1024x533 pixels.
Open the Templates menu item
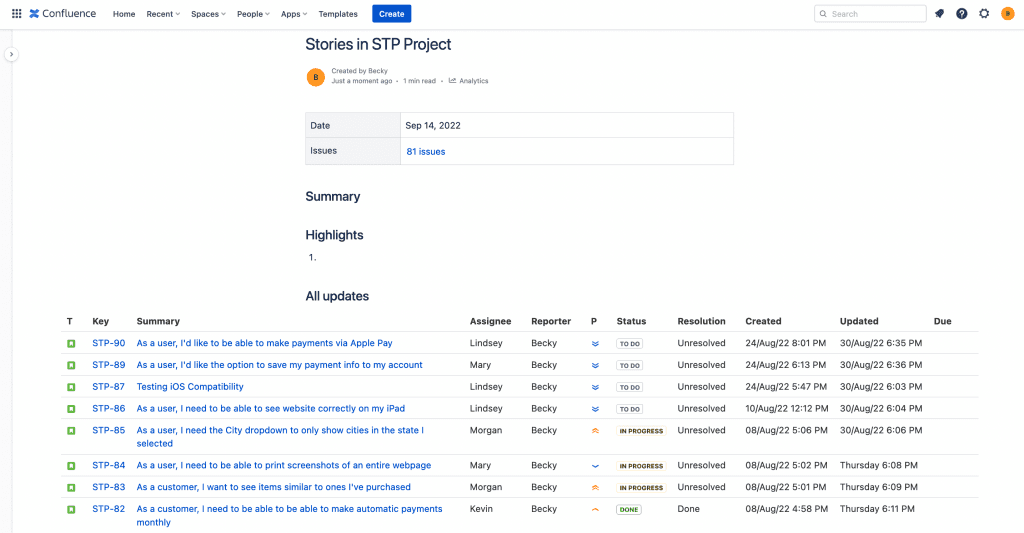point(338,14)
